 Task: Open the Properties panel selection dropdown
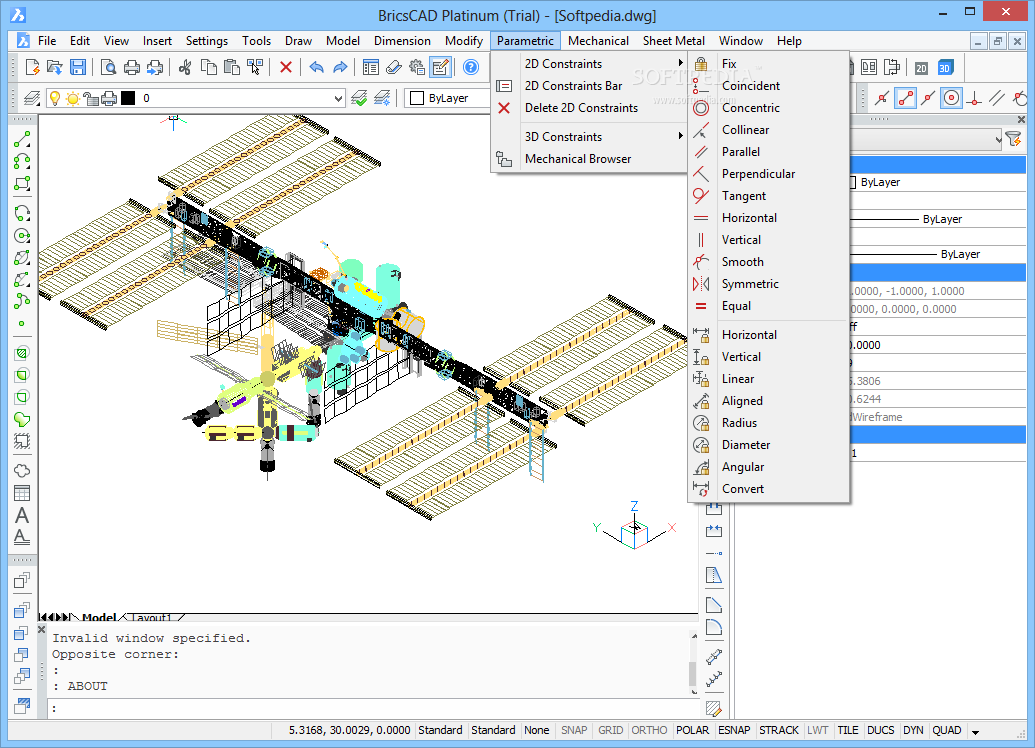tap(927, 139)
